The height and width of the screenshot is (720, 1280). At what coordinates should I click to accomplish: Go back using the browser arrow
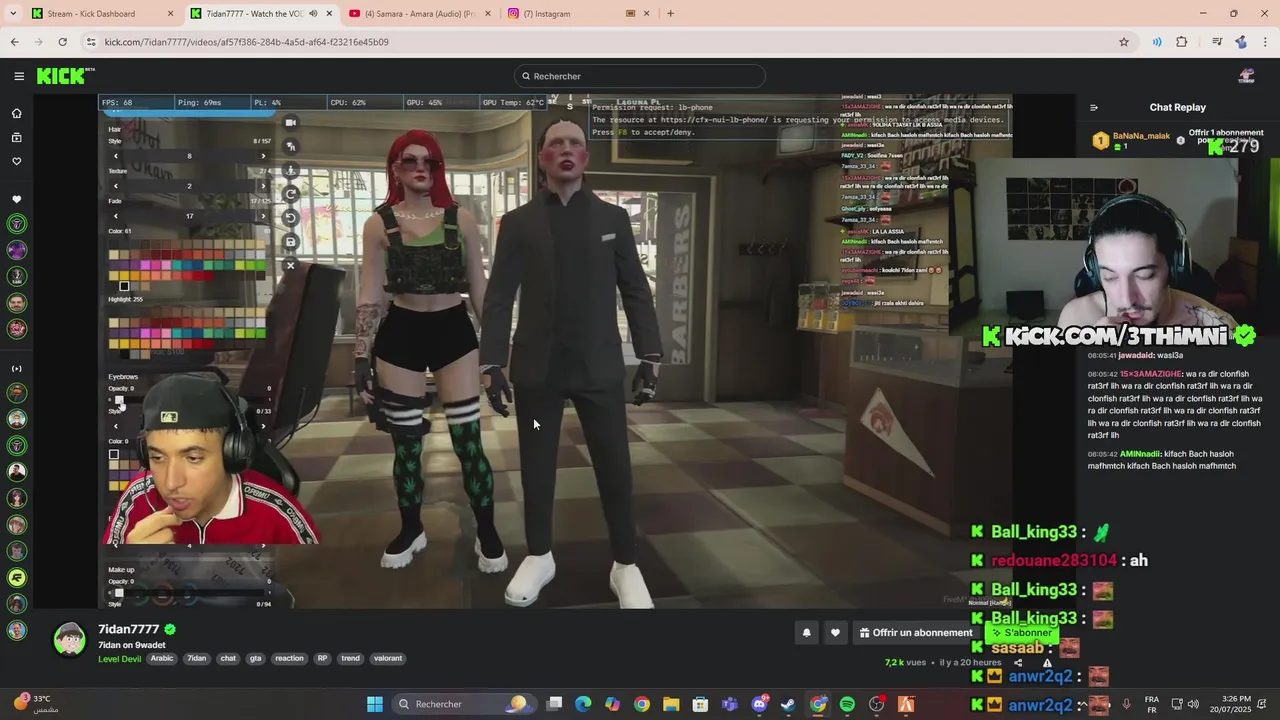click(x=15, y=42)
